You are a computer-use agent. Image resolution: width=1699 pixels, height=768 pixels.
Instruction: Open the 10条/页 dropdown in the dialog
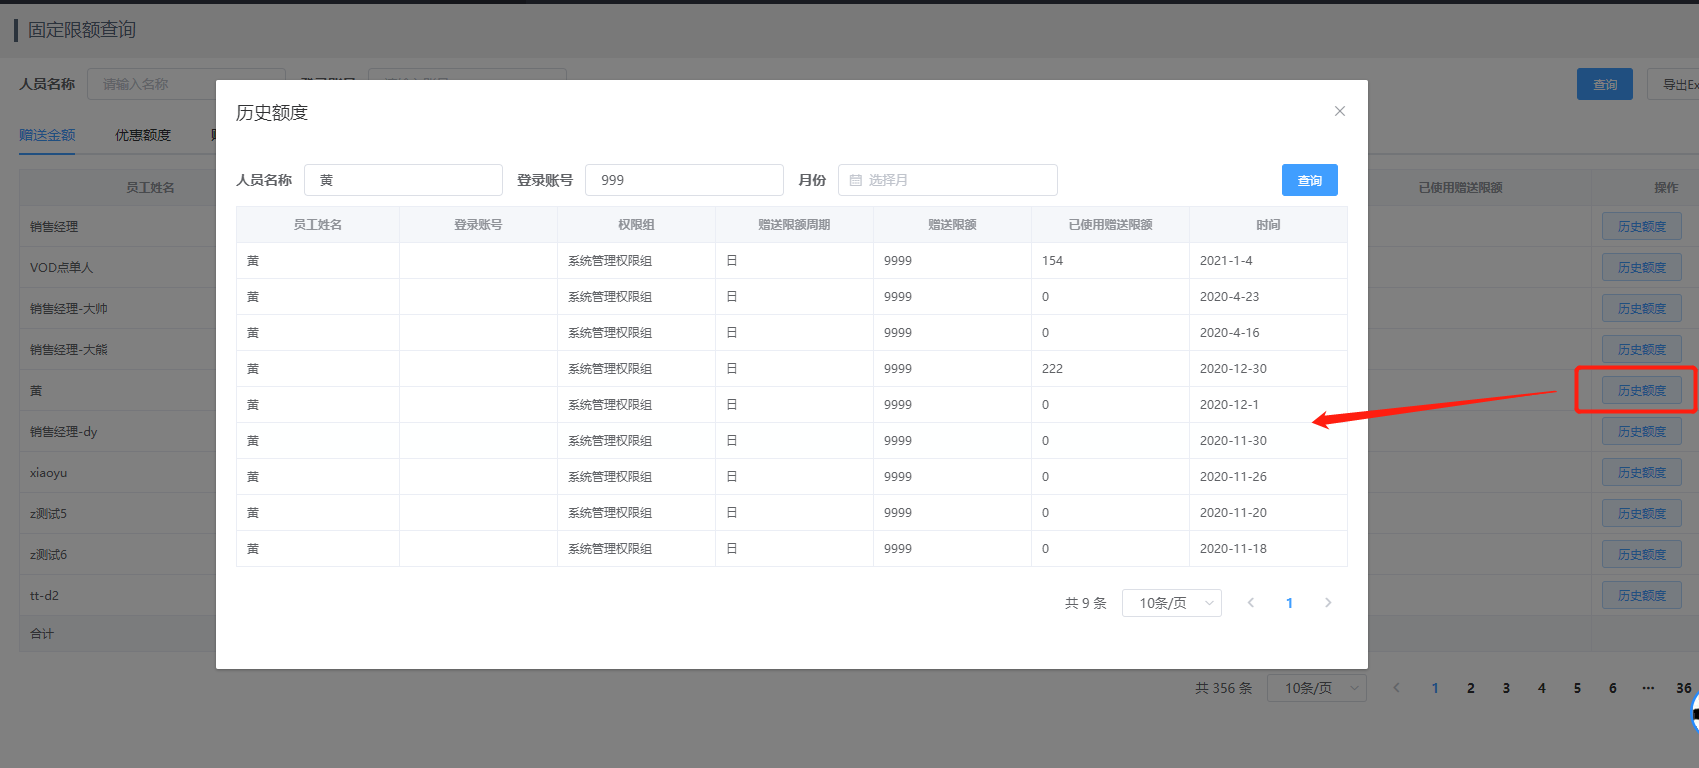tap(1172, 603)
